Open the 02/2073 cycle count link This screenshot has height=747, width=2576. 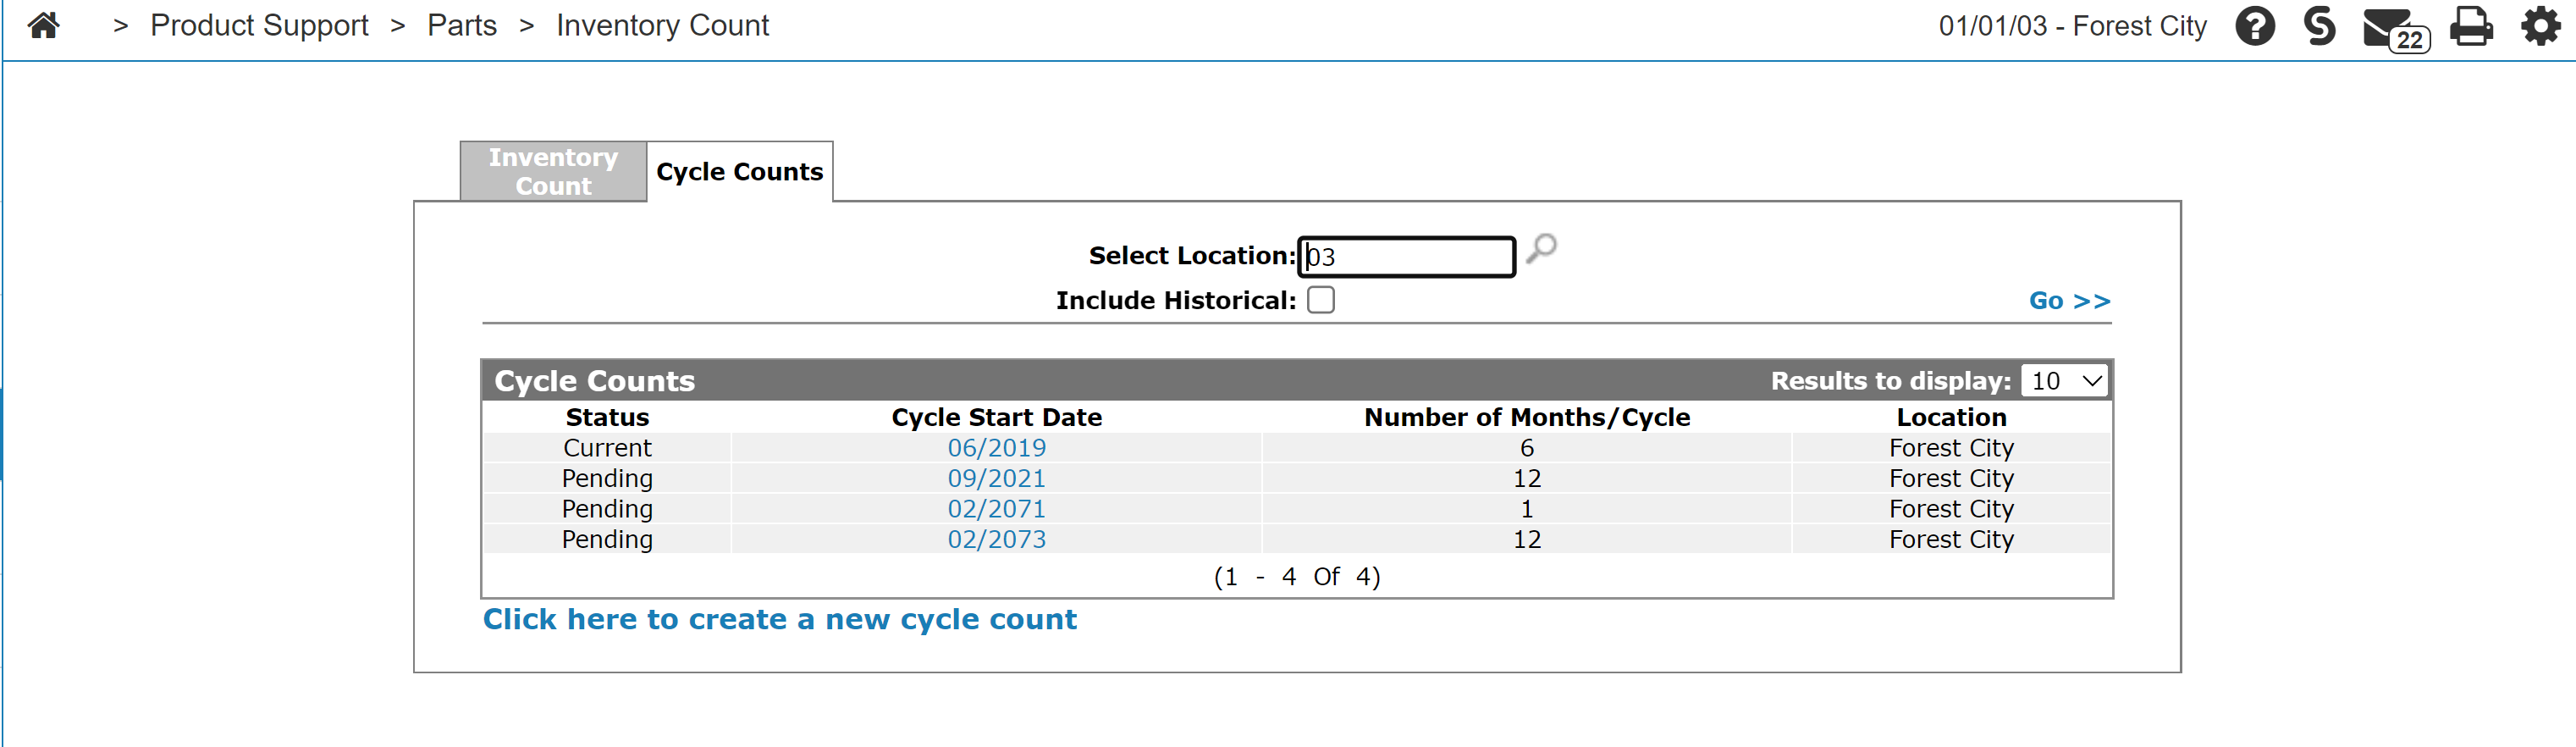[x=996, y=540]
